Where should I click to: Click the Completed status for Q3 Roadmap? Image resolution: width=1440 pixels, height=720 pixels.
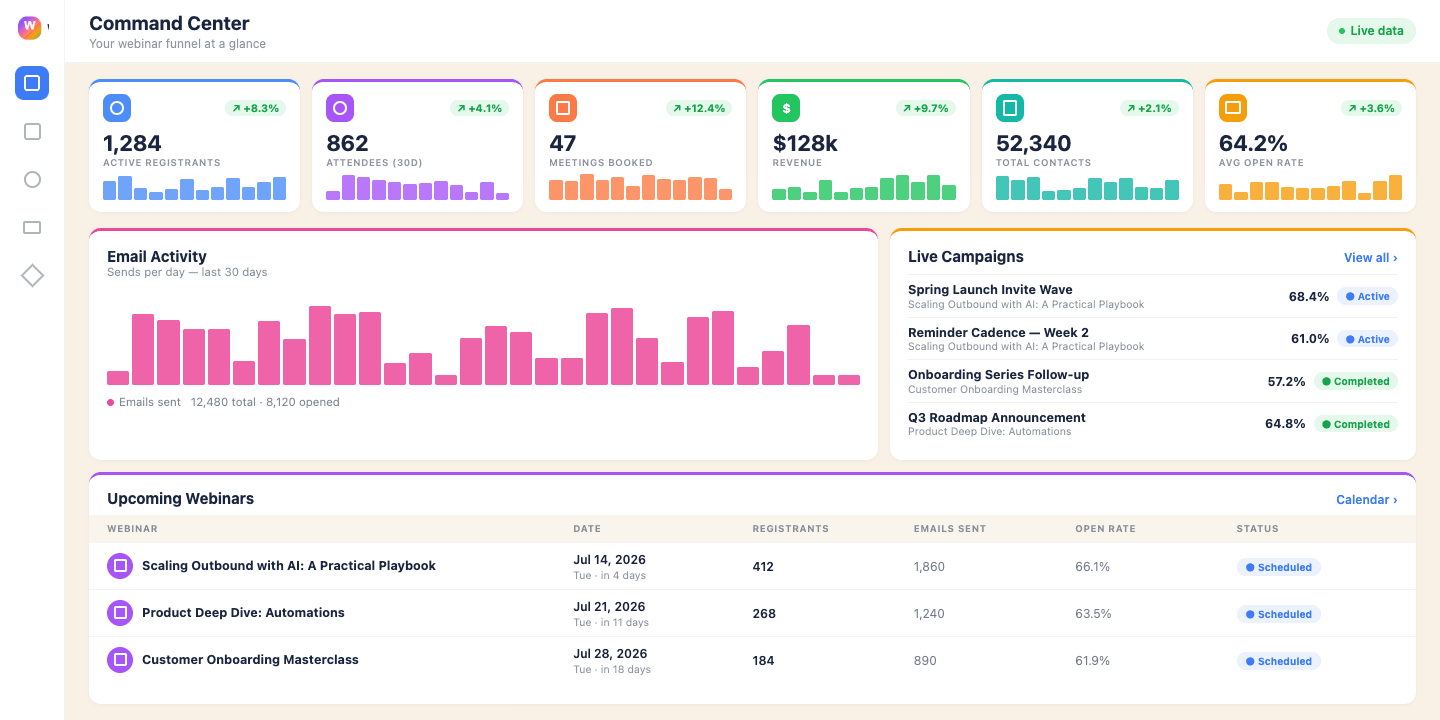point(1356,424)
